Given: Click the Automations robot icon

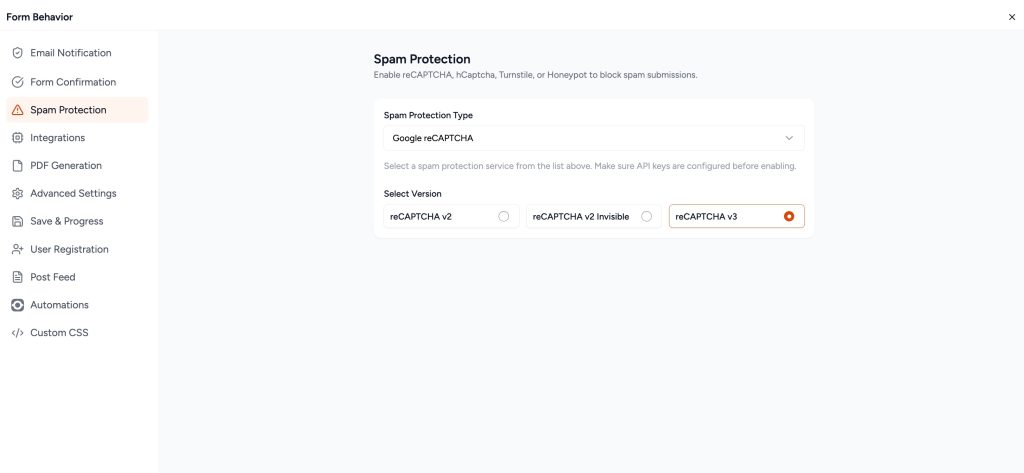Looking at the screenshot, I should coord(17,305).
